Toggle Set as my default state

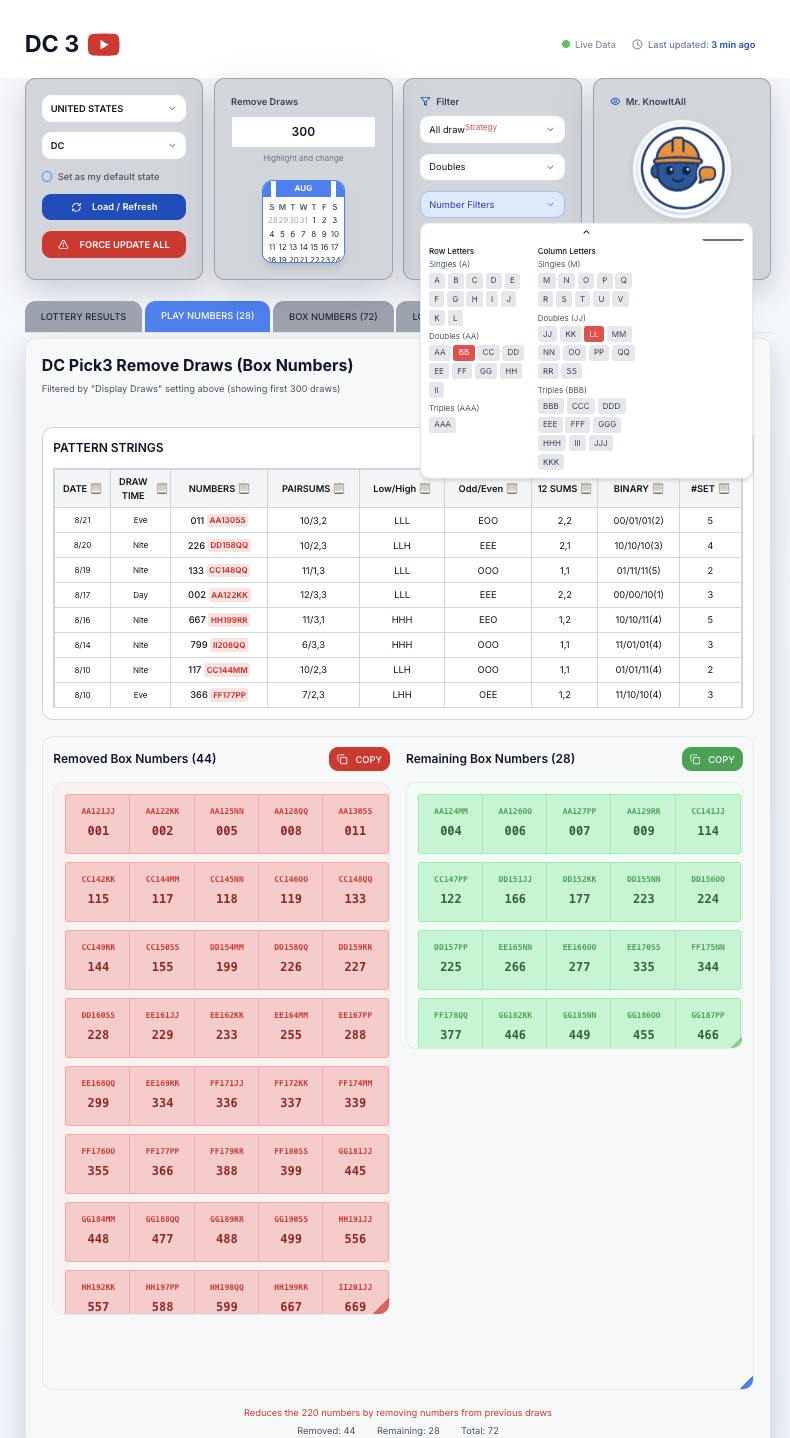(47, 177)
